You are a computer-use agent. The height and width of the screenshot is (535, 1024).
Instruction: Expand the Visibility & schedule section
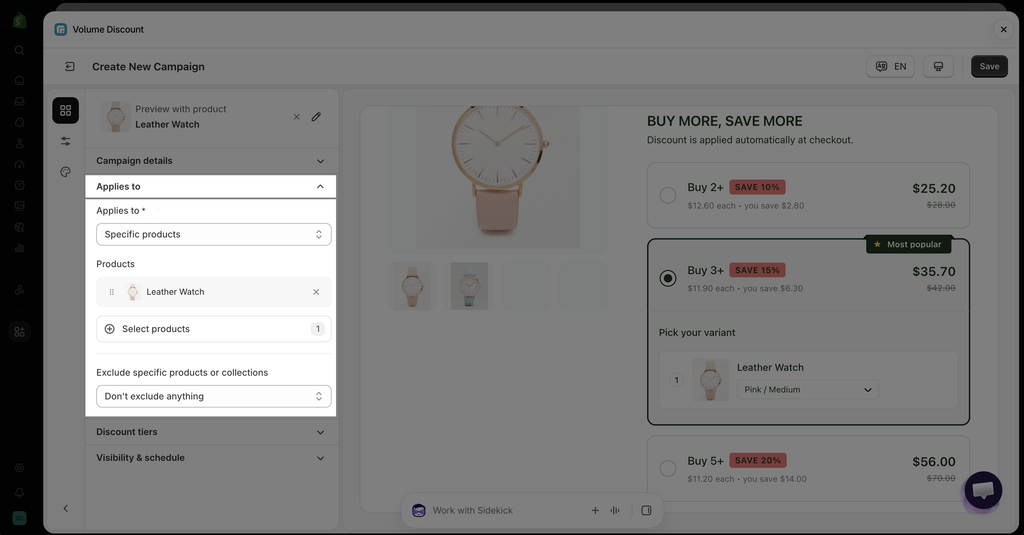pos(211,458)
